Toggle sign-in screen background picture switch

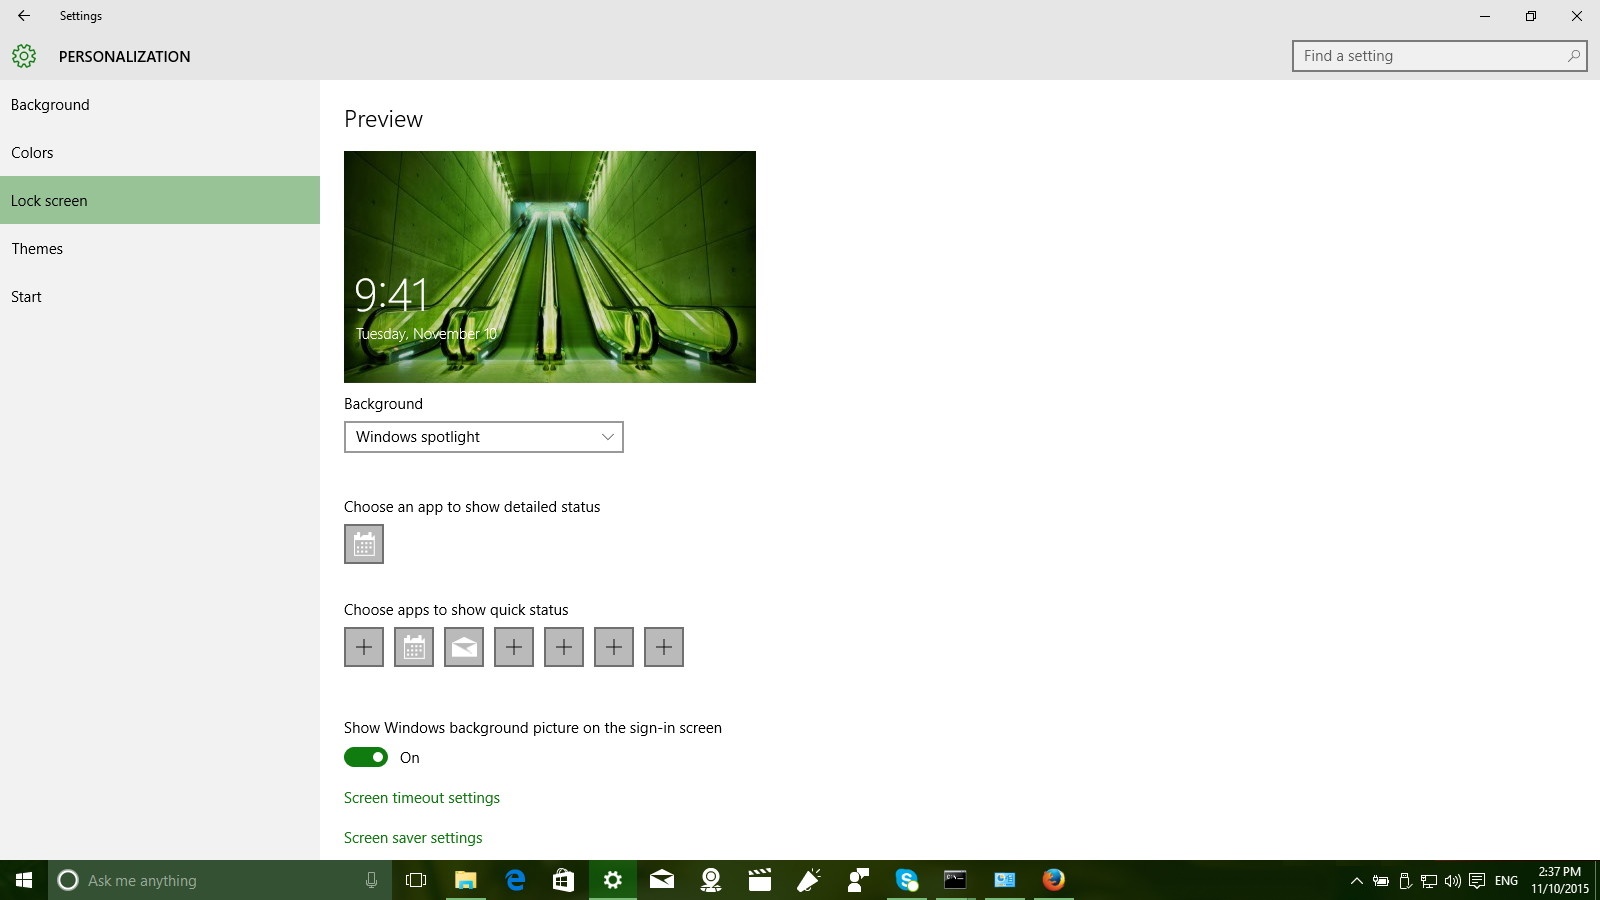pos(366,757)
